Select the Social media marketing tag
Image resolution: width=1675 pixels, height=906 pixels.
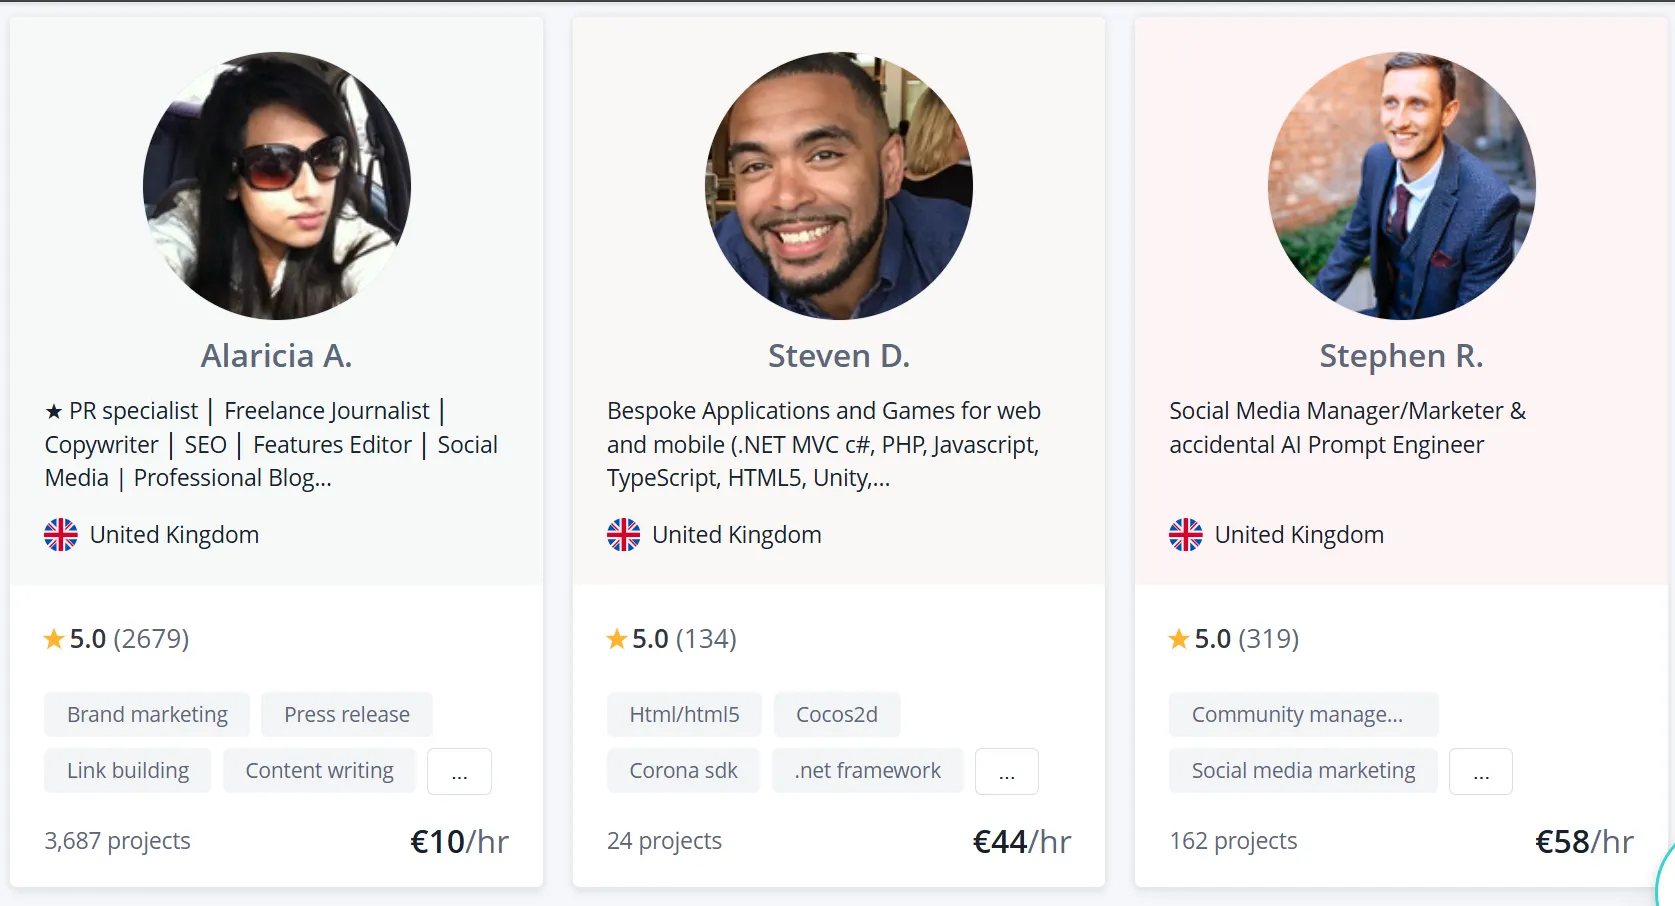[x=1303, y=771]
